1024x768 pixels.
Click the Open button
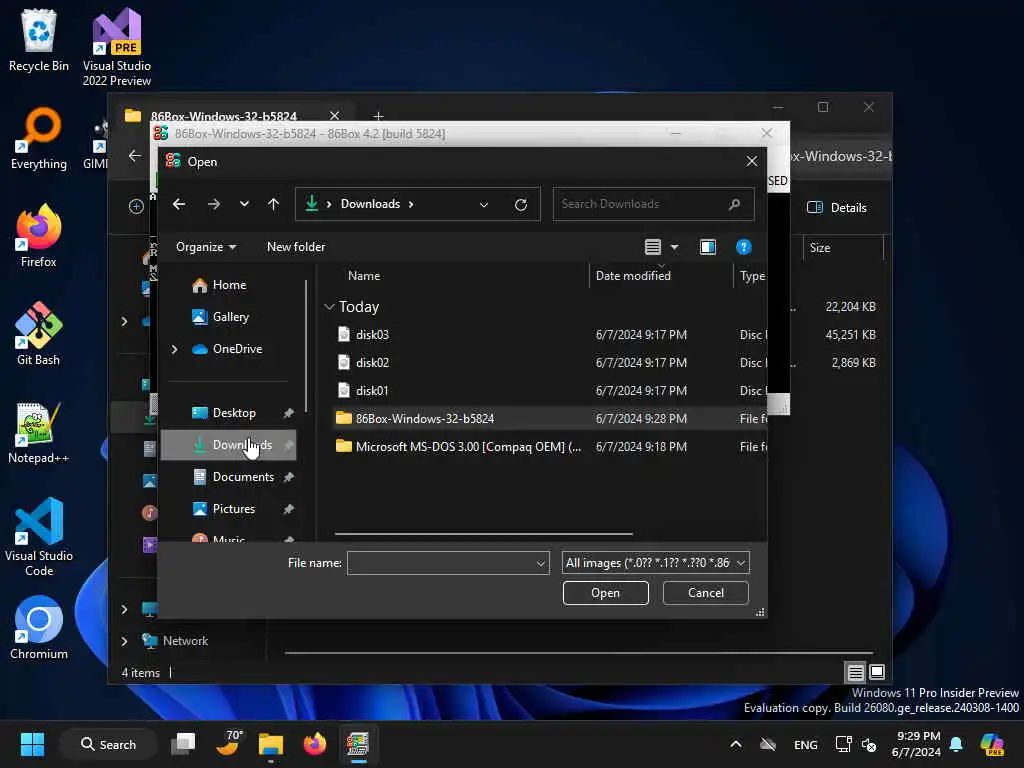605,593
